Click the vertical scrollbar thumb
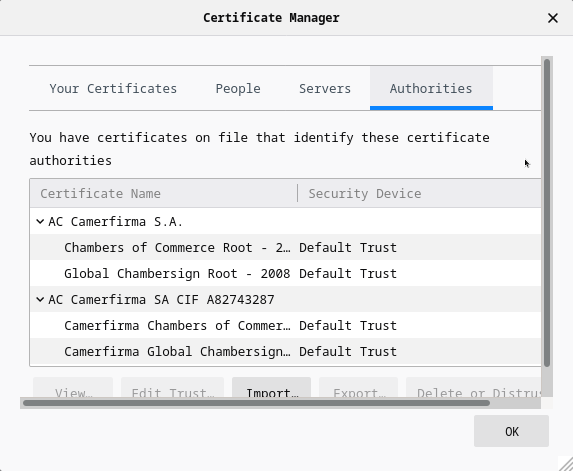This screenshot has width=573, height=471. (547, 213)
